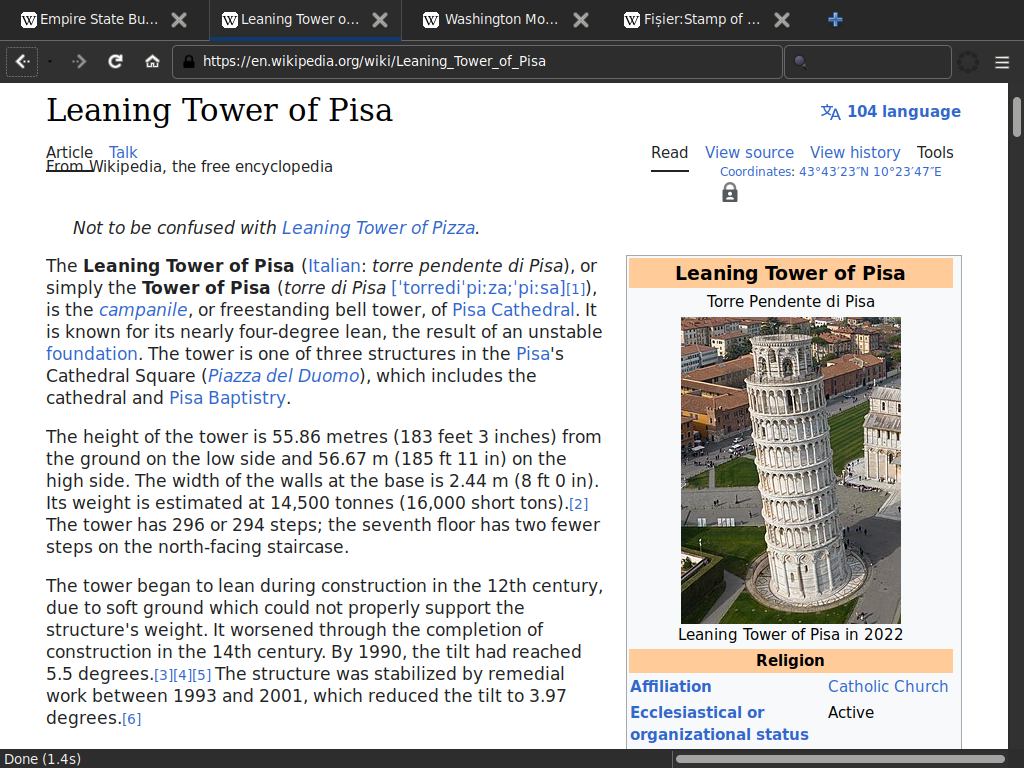Click the browser back button
Image resolution: width=1024 pixels, height=768 pixels.
23,62
